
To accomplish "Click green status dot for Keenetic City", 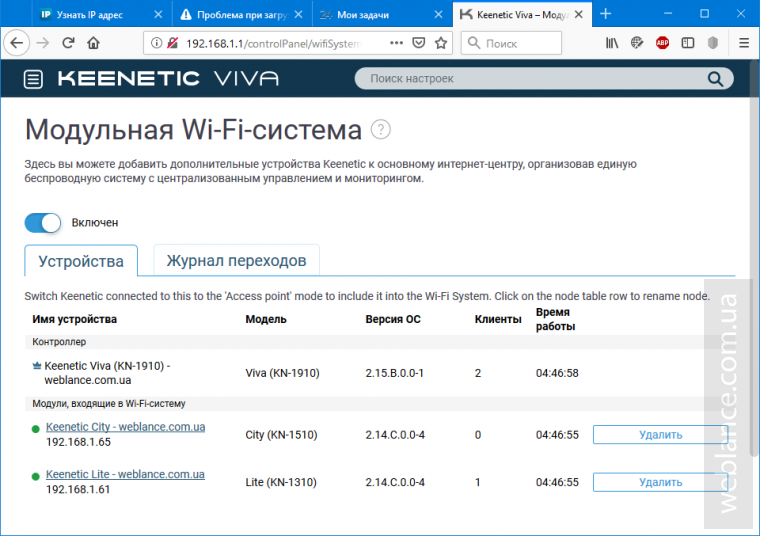I will [35, 429].
